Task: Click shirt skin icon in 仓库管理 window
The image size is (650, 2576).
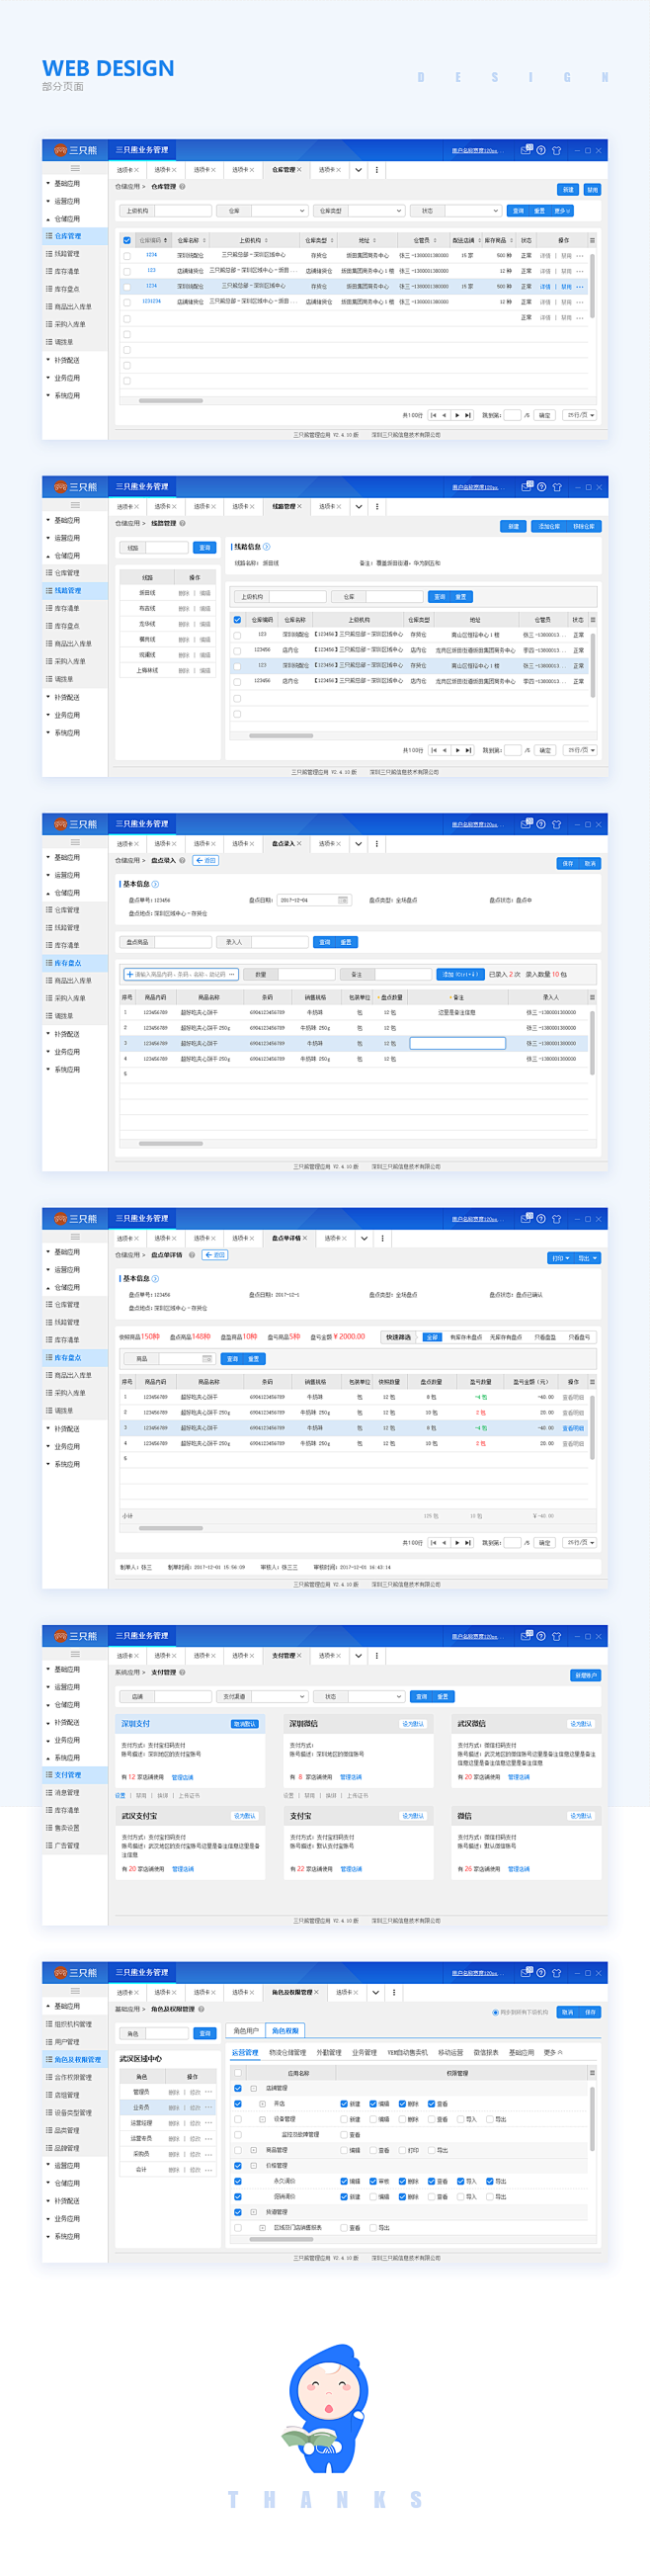Action: 557,150
